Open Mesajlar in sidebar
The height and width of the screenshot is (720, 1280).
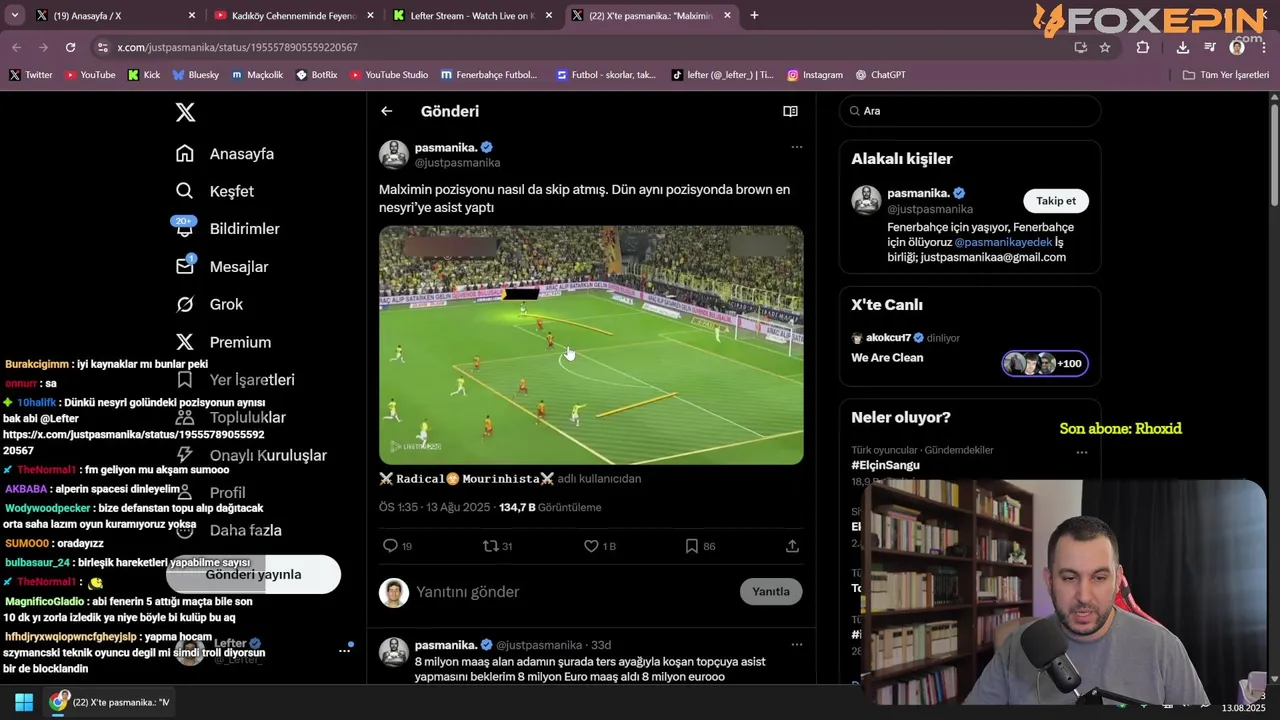222,266
